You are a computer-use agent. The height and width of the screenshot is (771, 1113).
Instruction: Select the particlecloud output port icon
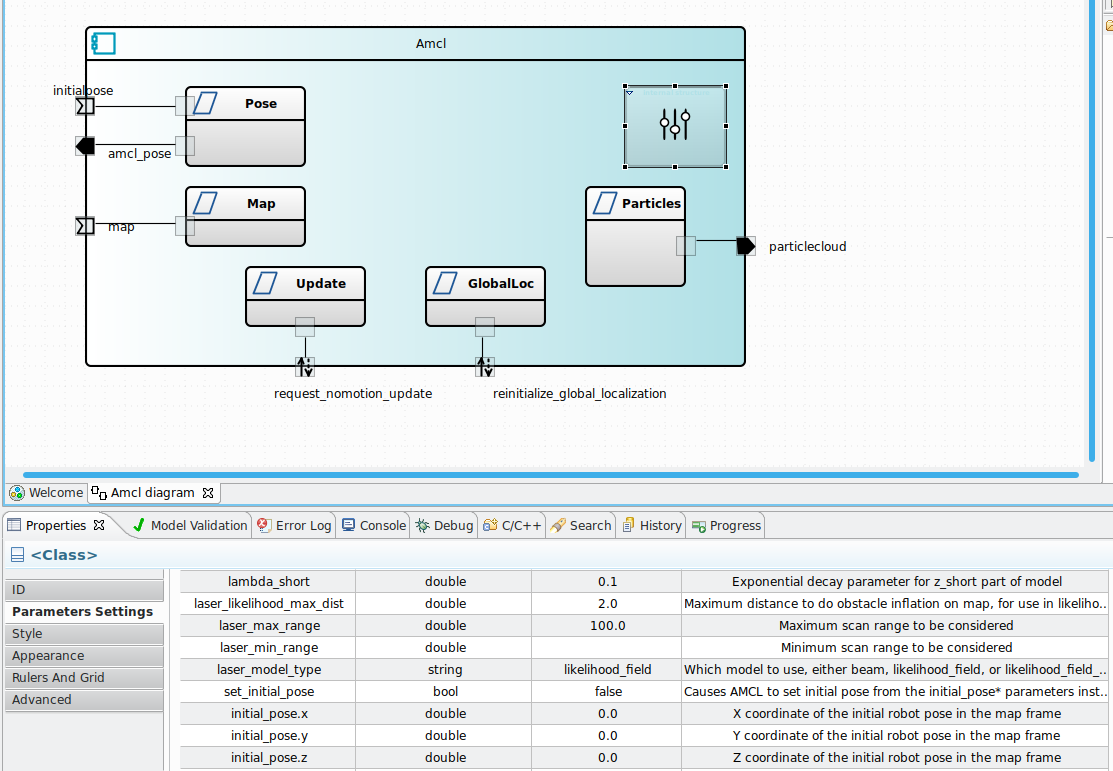pos(745,246)
